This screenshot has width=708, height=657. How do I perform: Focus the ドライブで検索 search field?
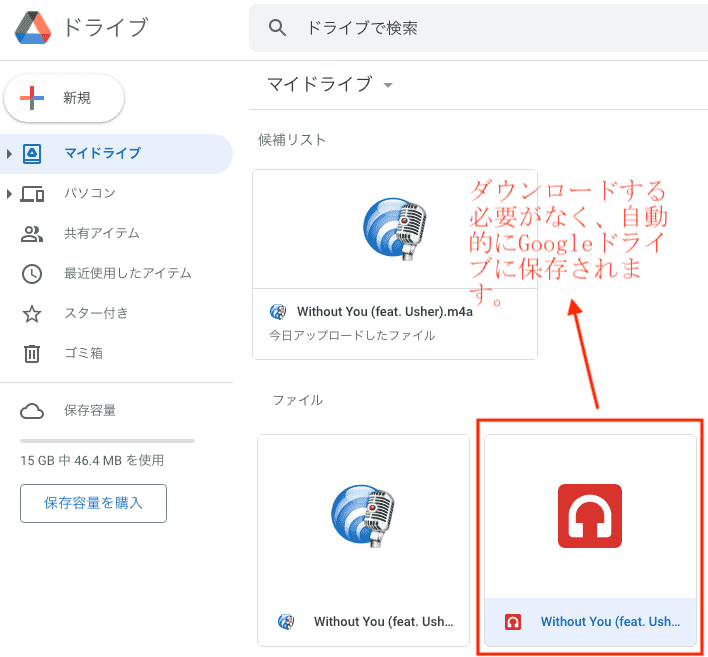(x=479, y=28)
